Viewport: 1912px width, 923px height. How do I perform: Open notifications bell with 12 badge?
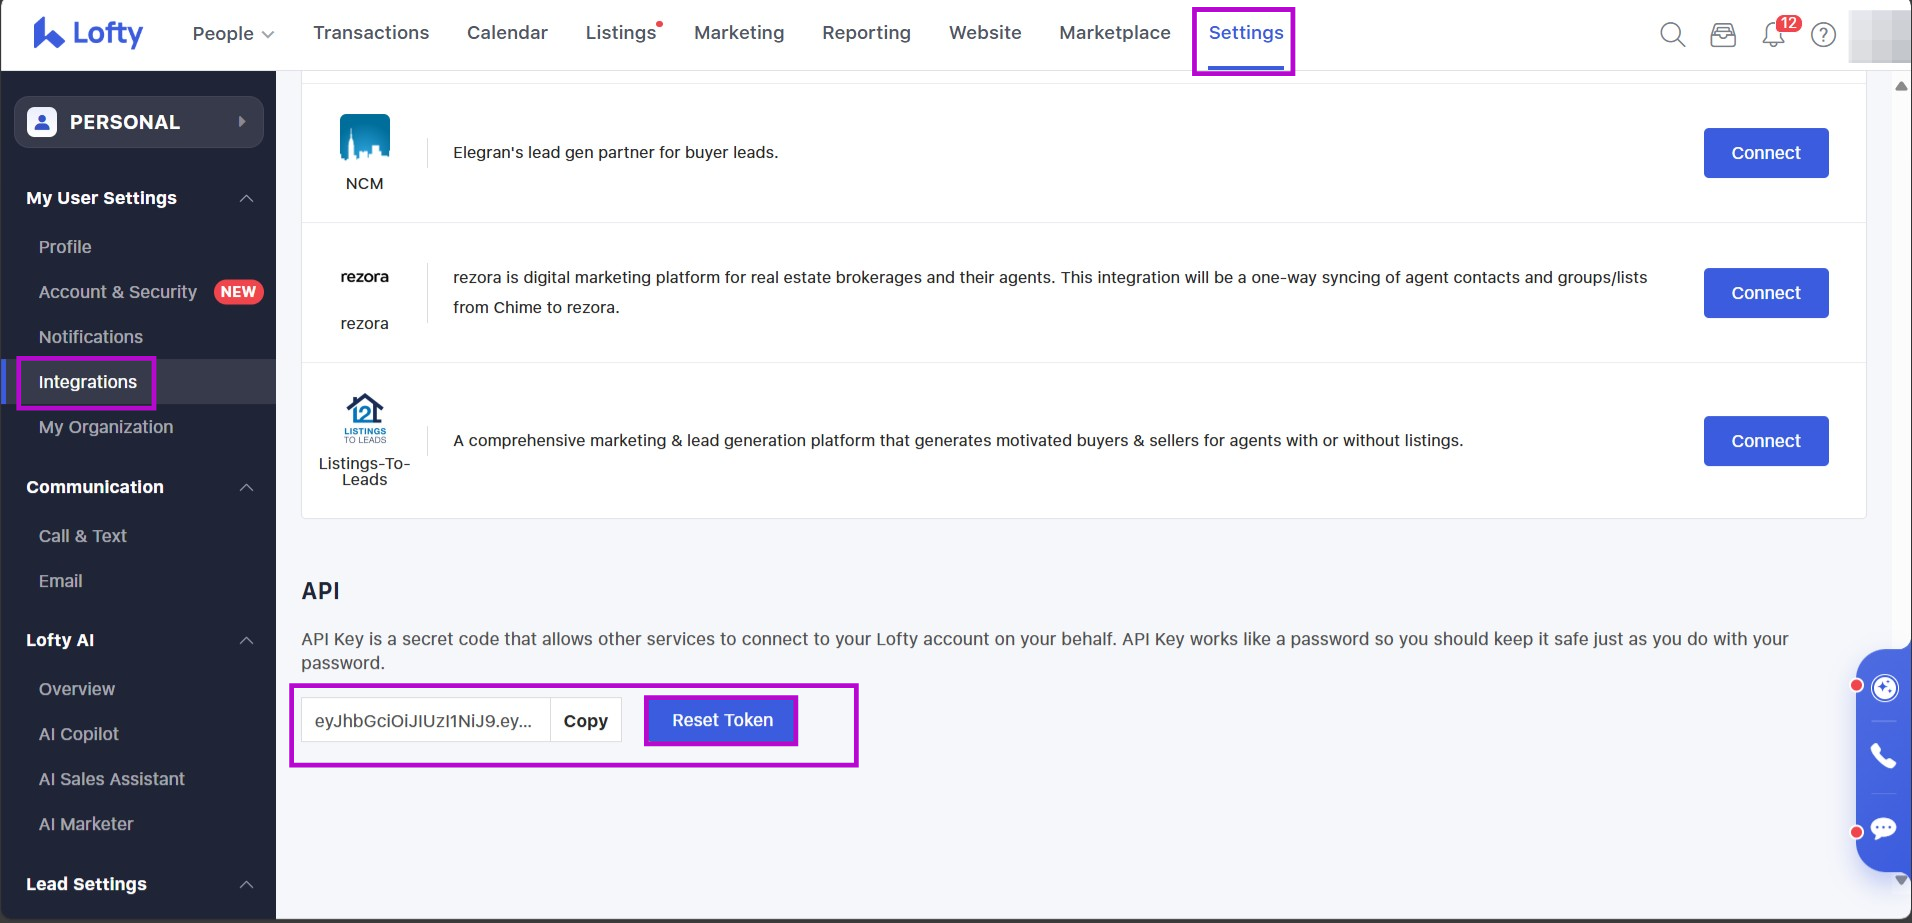point(1774,35)
